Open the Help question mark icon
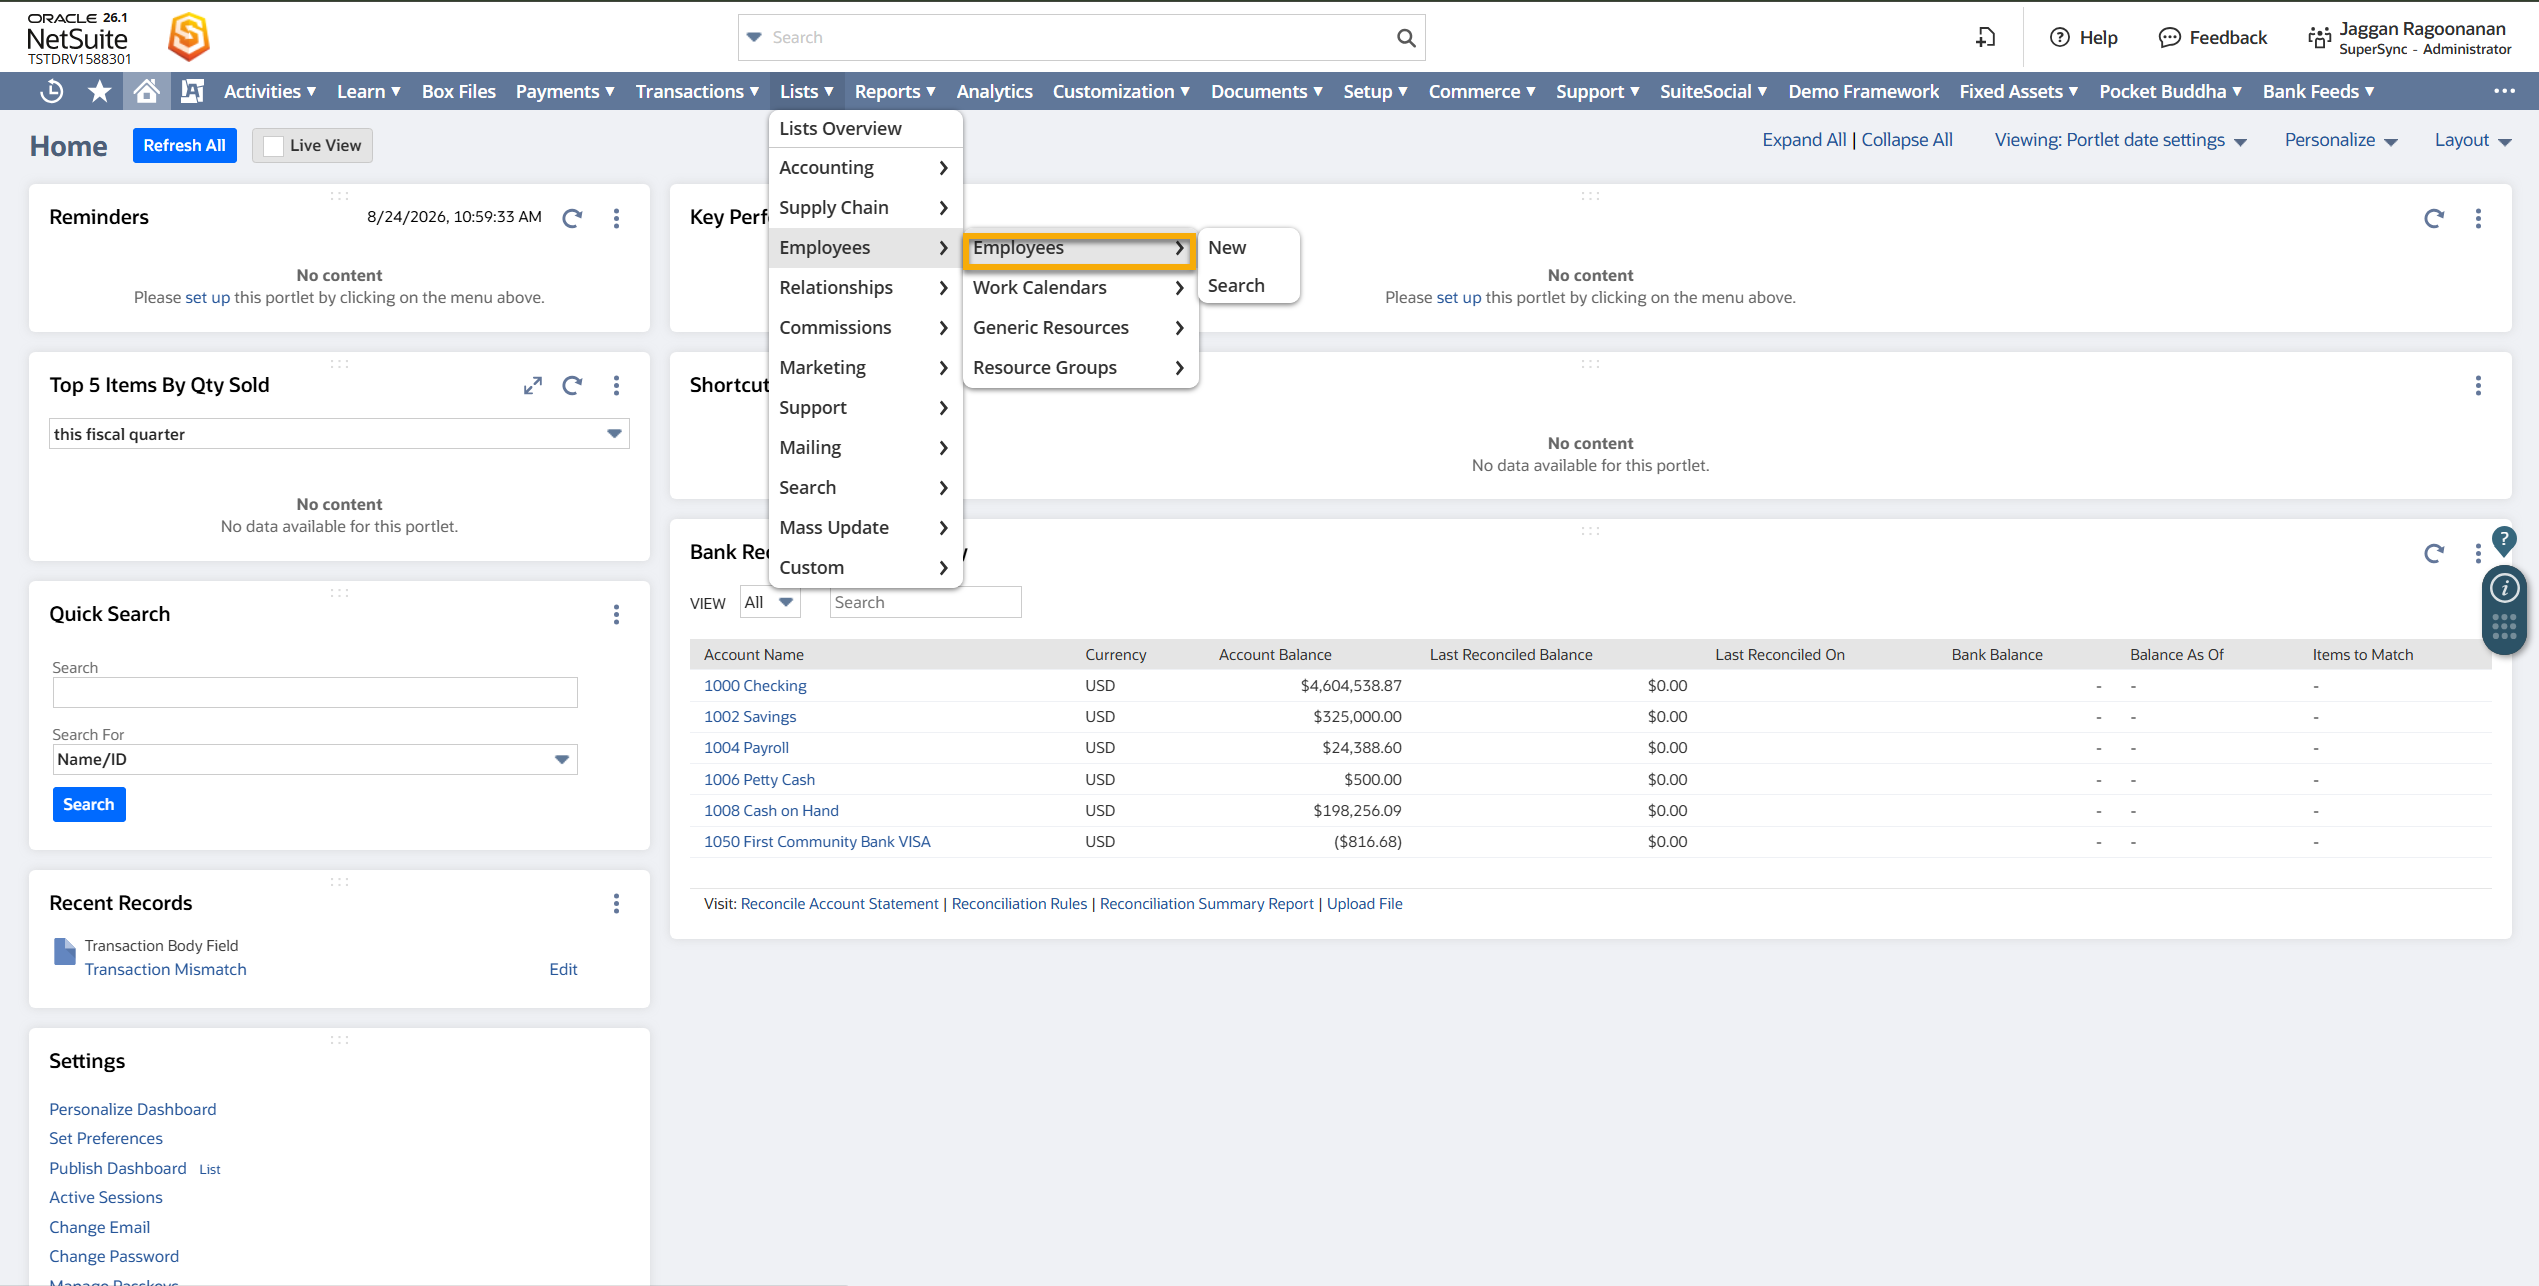The height and width of the screenshot is (1286, 2539). click(x=2059, y=38)
